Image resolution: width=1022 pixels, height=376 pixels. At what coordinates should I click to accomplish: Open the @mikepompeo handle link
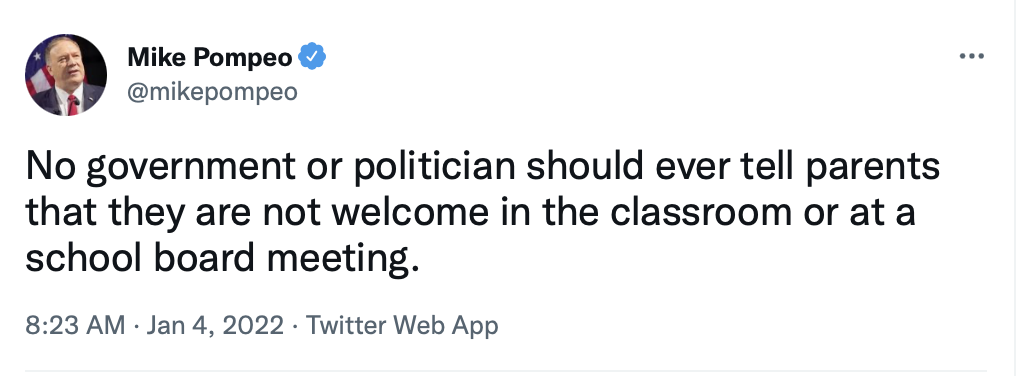[x=212, y=93]
